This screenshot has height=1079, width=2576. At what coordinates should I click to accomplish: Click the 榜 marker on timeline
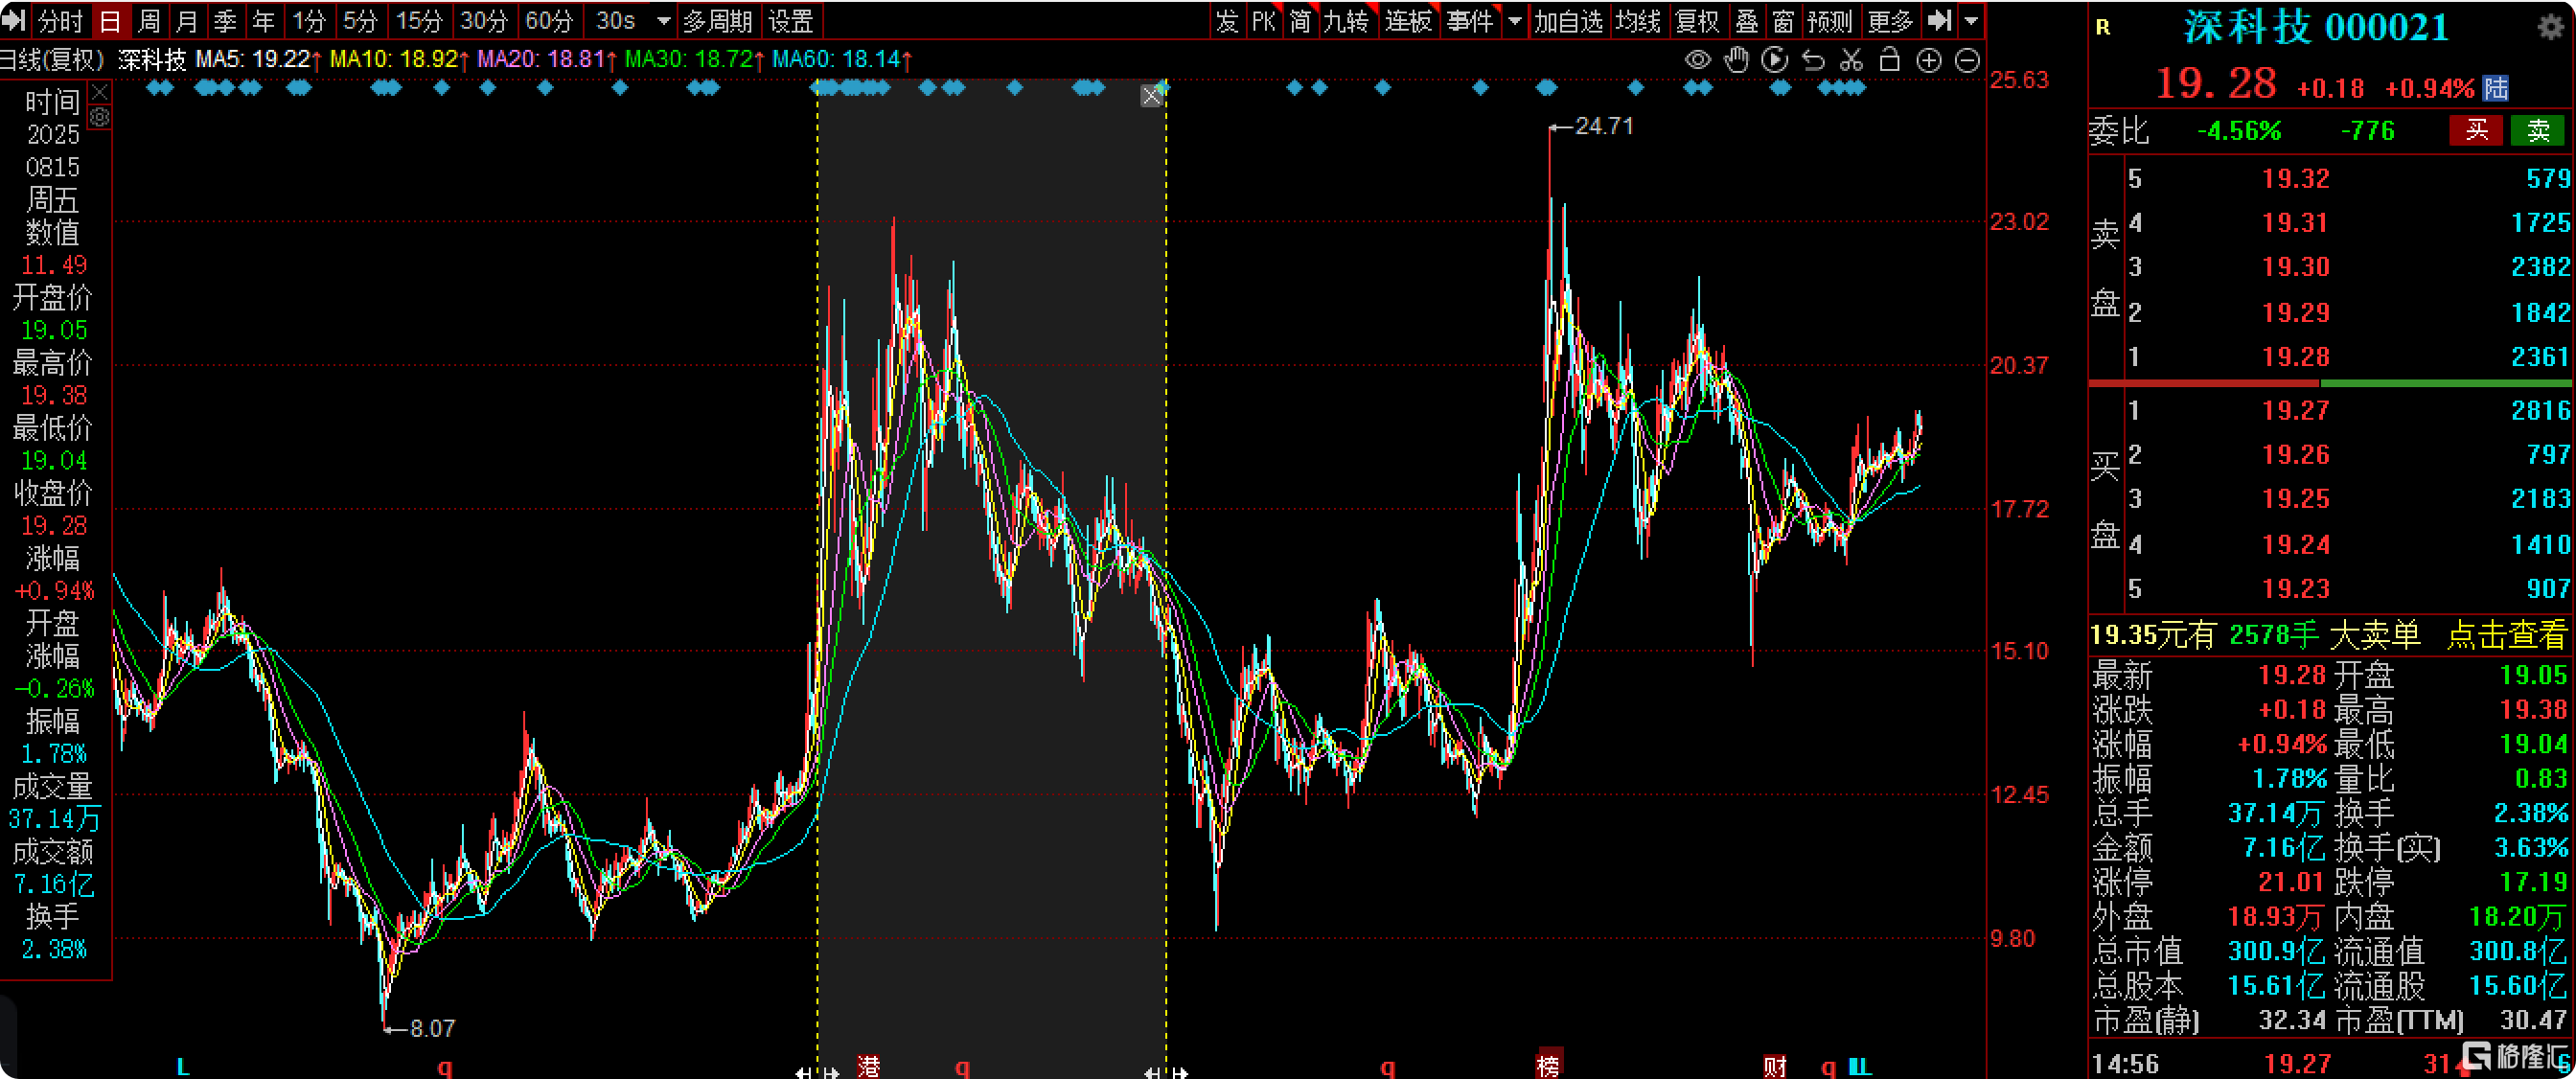1548,1066
